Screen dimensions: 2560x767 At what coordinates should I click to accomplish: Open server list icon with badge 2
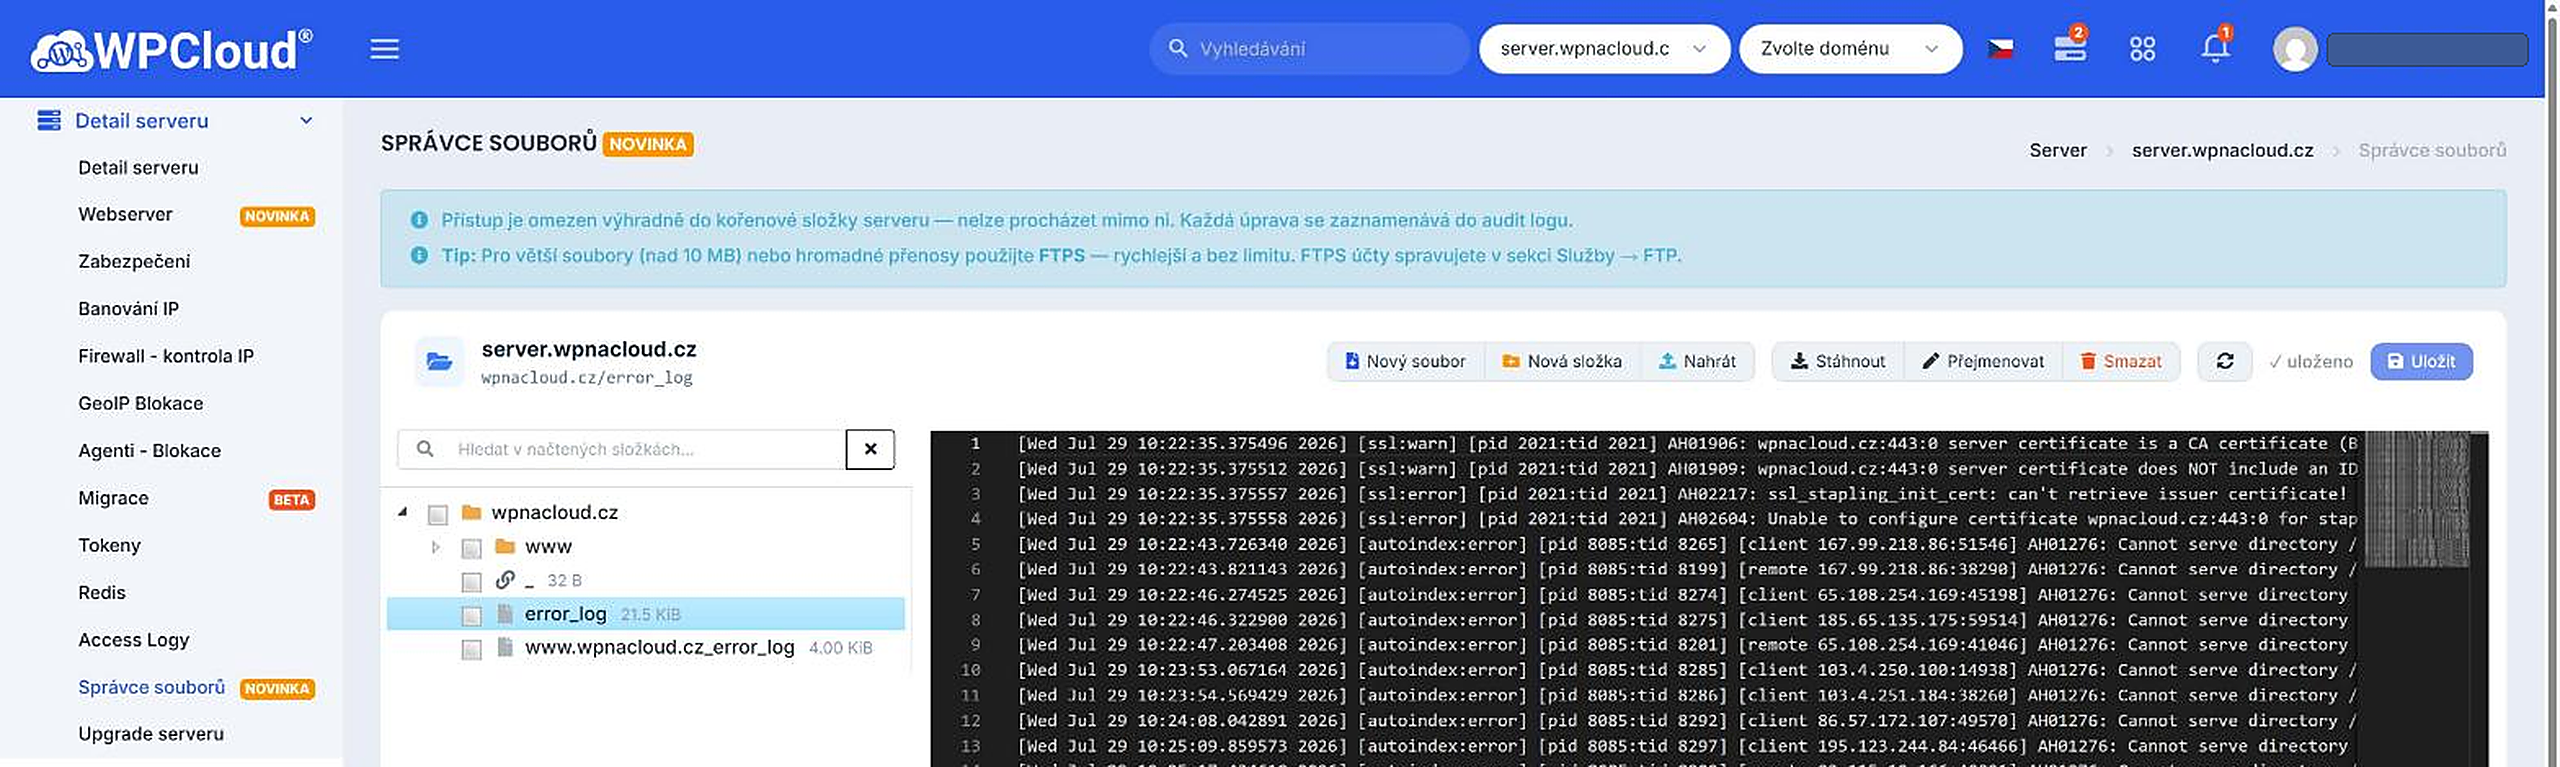pyautogui.click(x=2070, y=47)
